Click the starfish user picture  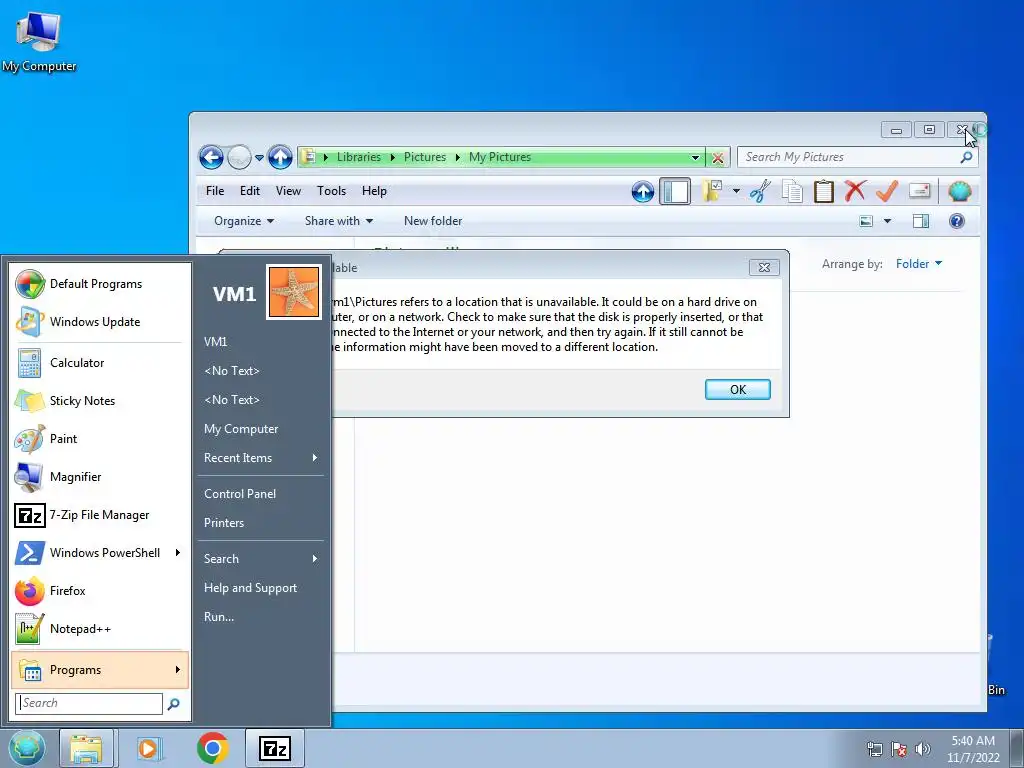coord(294,291)
